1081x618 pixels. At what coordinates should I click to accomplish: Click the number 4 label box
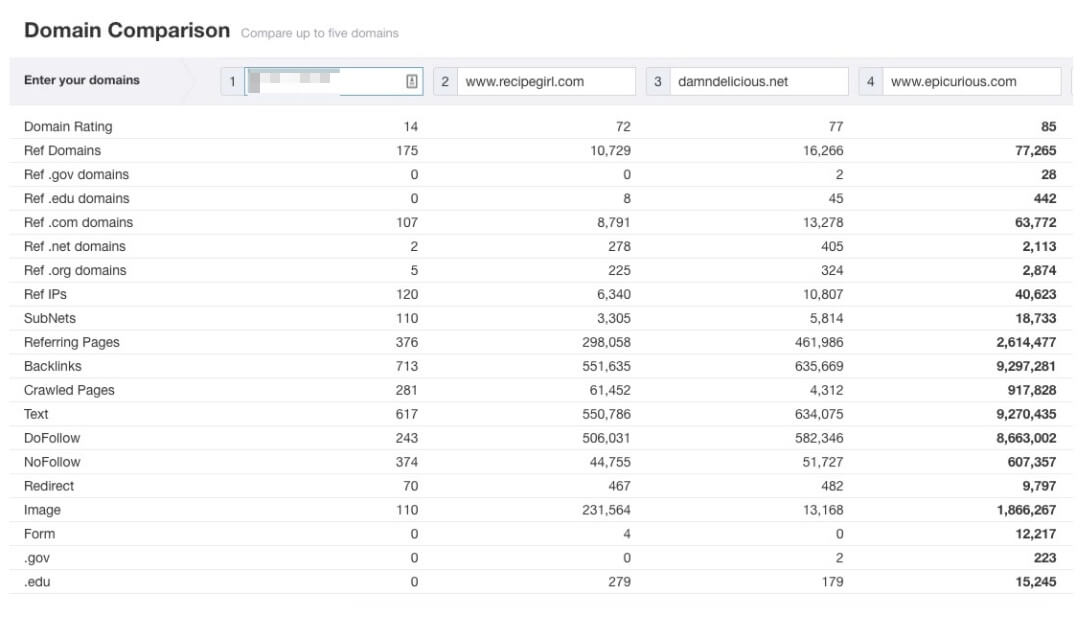870,82
